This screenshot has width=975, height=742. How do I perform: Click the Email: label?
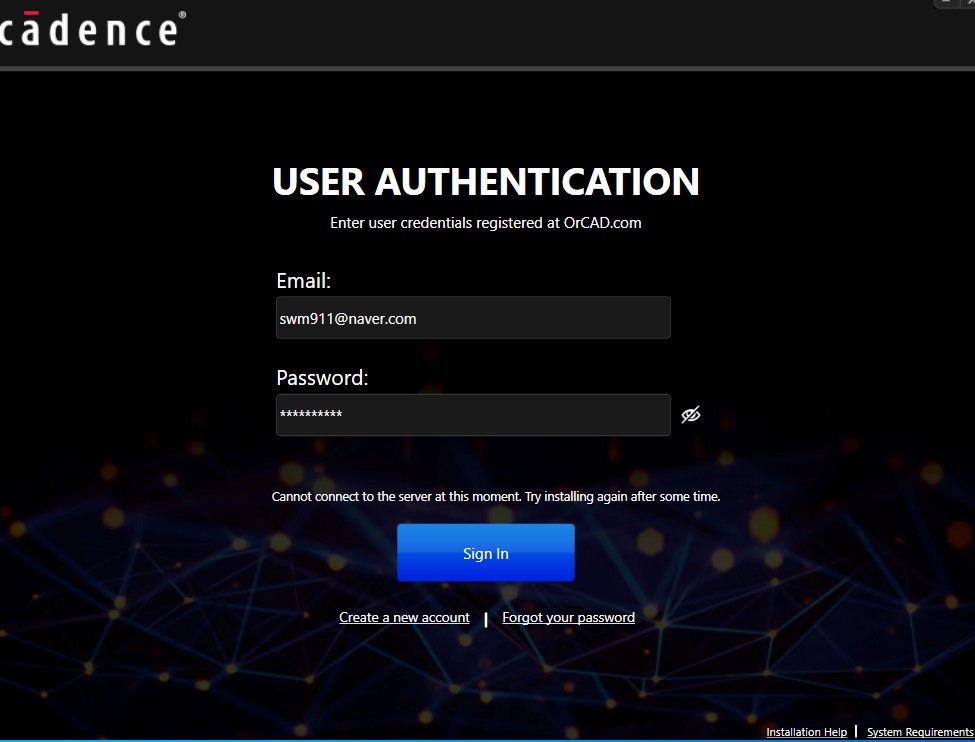[303, 281]
